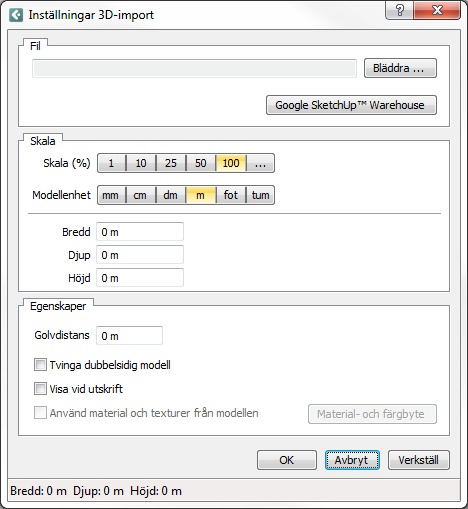This screenshot has height=509, width=468.
Task: Click the app icon in title bar
Action: (16, 15)
